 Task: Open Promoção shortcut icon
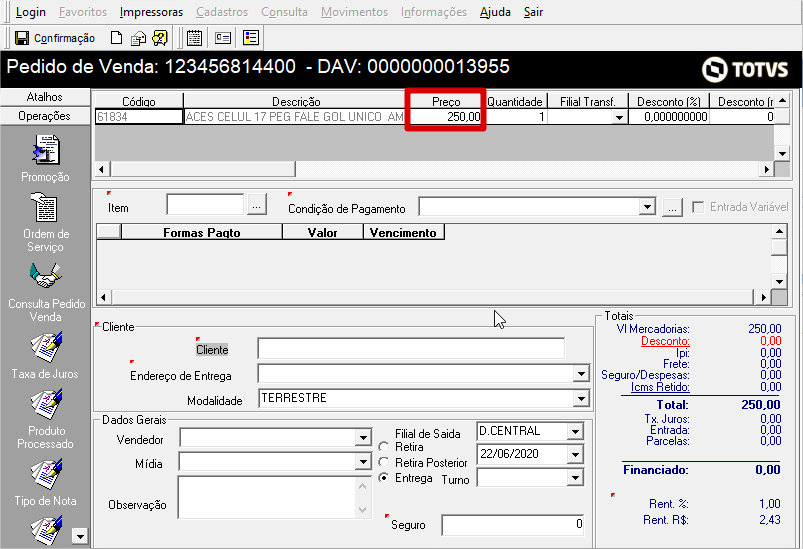coord(46,150)
